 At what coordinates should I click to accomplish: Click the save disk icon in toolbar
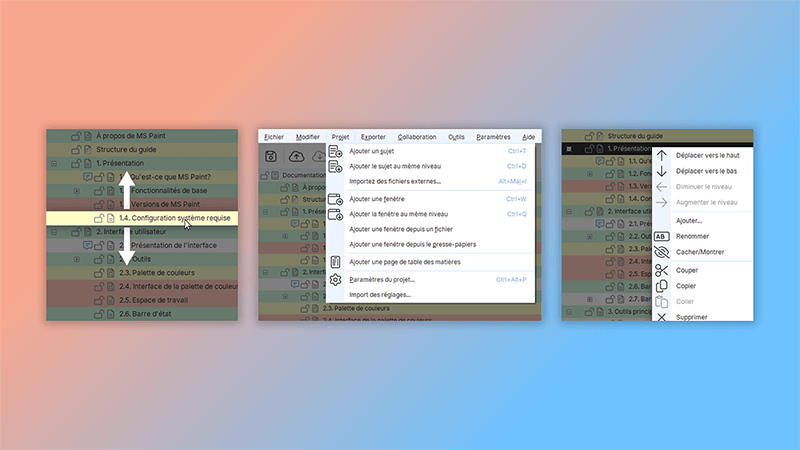(271, 156)
